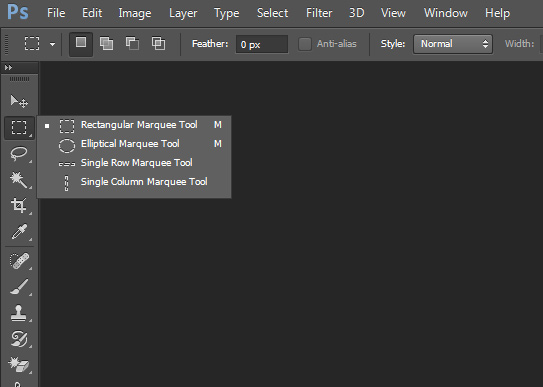Screen dimensions: 543x387
Task: Open the 3D menu
Action: click(x=356, y=13)
